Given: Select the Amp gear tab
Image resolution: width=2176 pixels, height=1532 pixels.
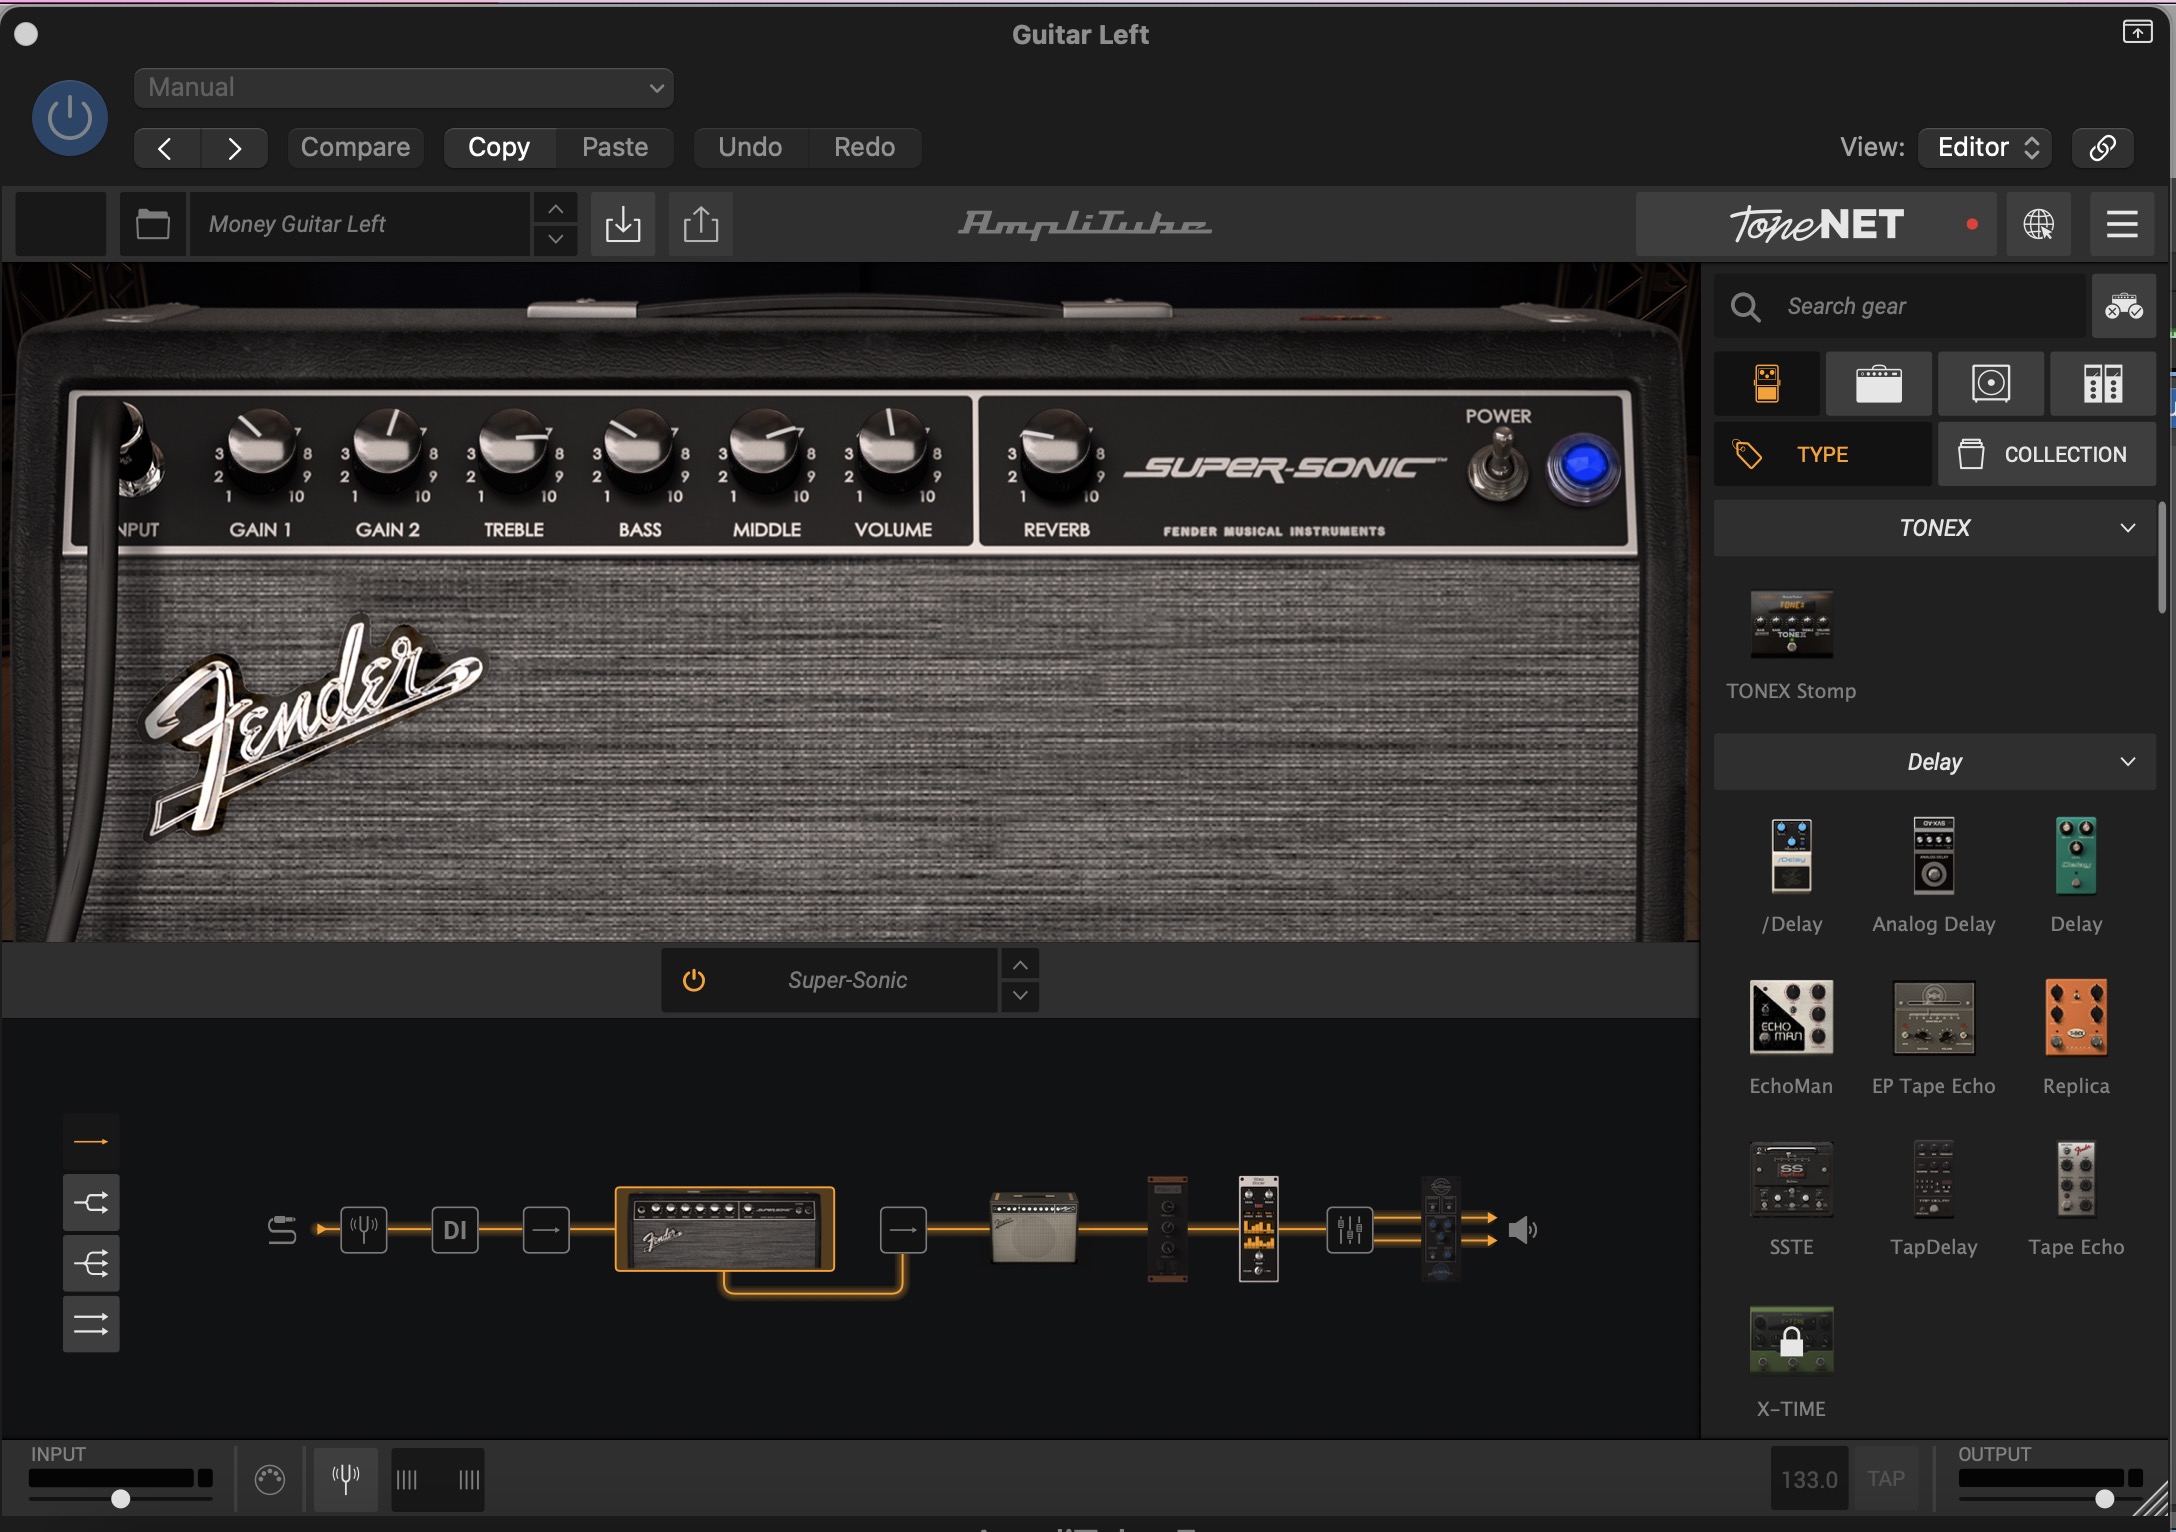Looking at the screenshot, I should [1879, 383].
